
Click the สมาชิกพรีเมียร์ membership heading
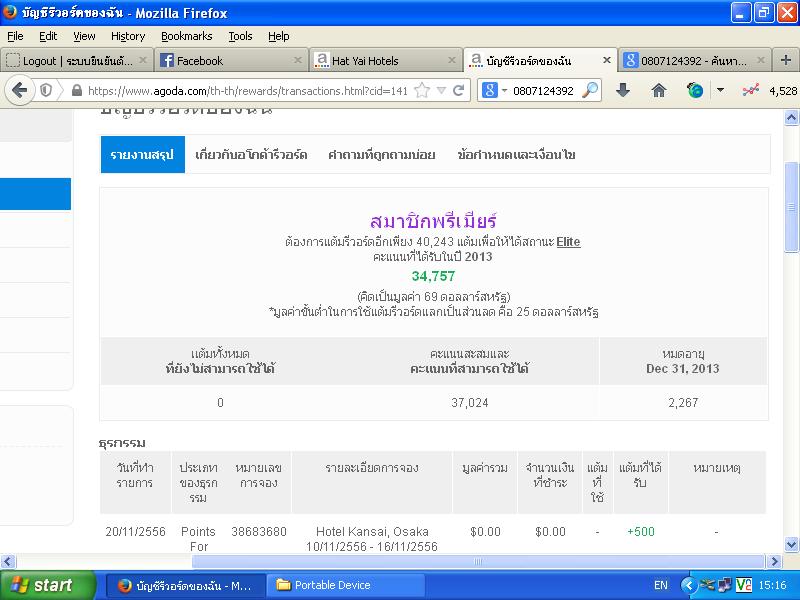coord(433,220)
